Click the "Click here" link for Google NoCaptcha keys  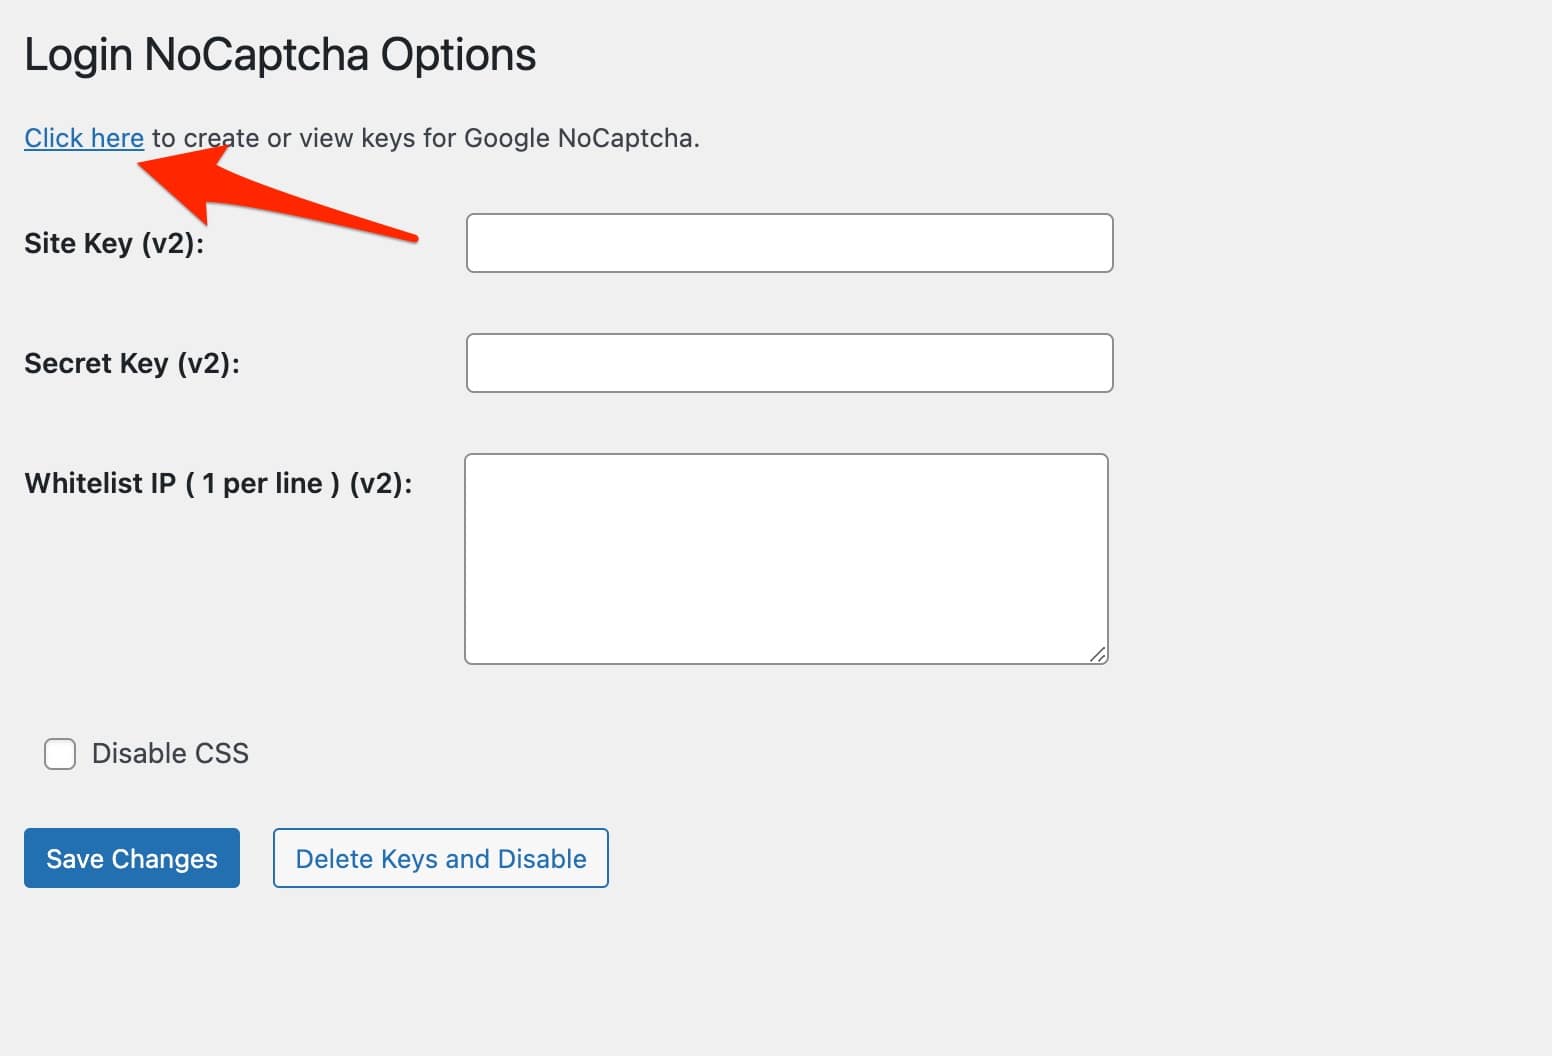83,138
